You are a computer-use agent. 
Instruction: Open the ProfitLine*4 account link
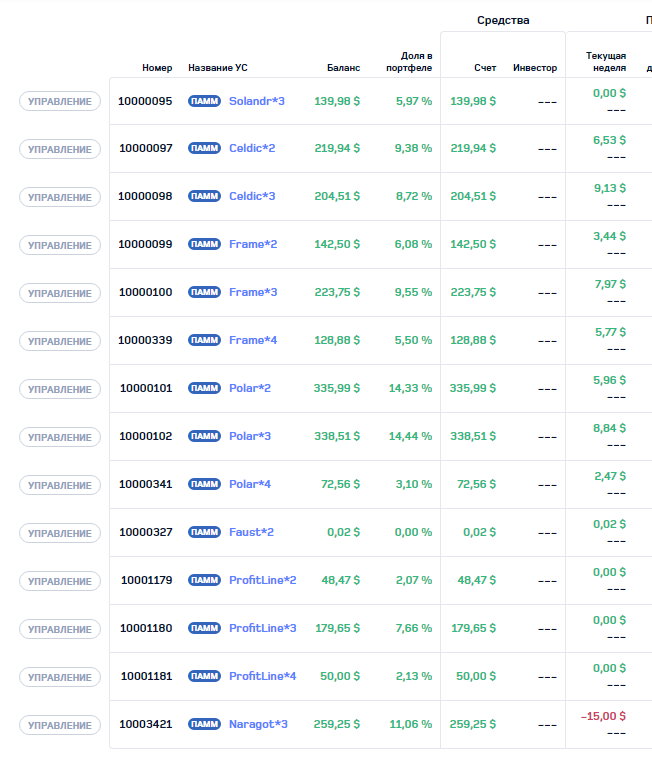coord(262,676)
